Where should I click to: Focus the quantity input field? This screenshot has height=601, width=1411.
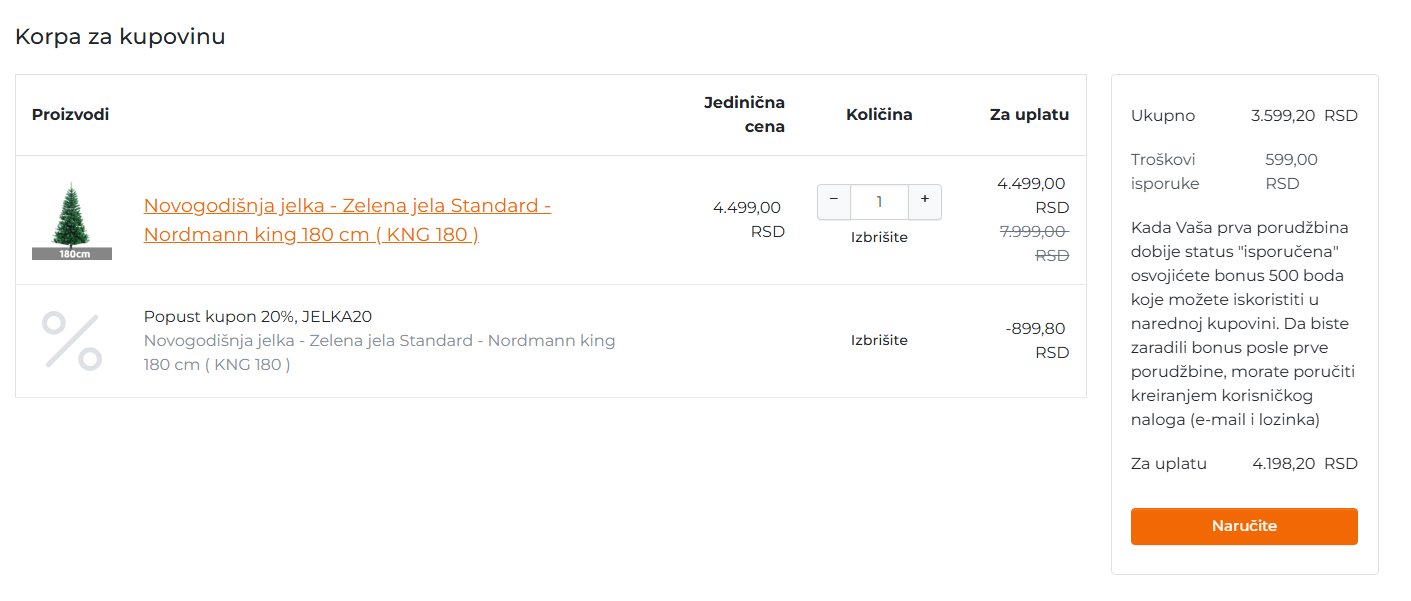point(879,202)
